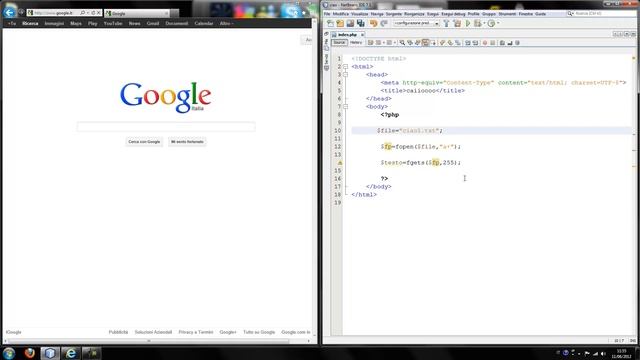Open the Guida menu in NetBeans
The height and width of the screenshot is (360, 640).
540,14
